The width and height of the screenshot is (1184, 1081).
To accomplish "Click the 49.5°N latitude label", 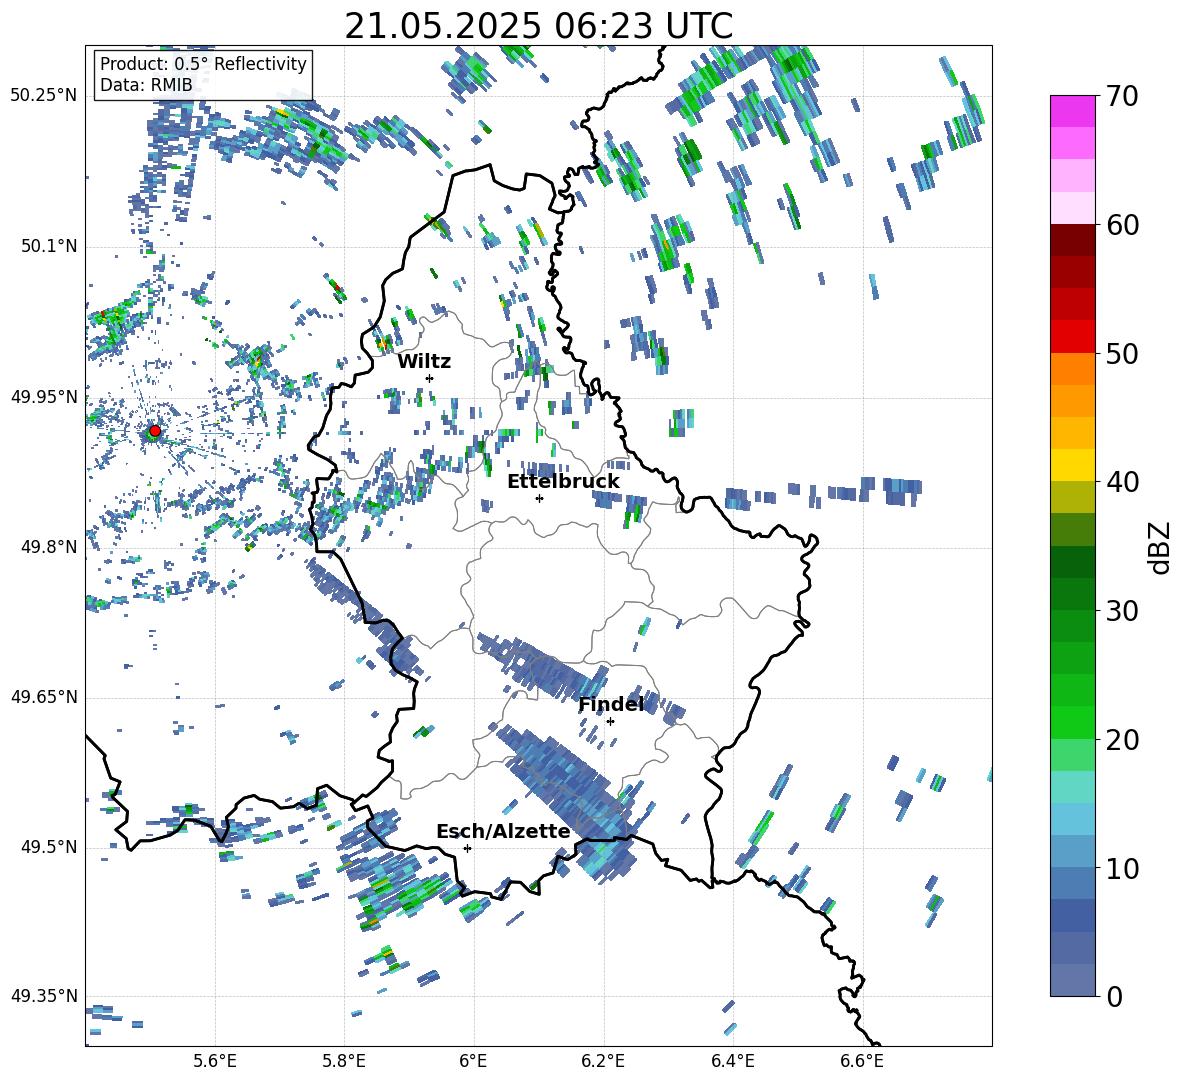I will click(x=48, y=847).
